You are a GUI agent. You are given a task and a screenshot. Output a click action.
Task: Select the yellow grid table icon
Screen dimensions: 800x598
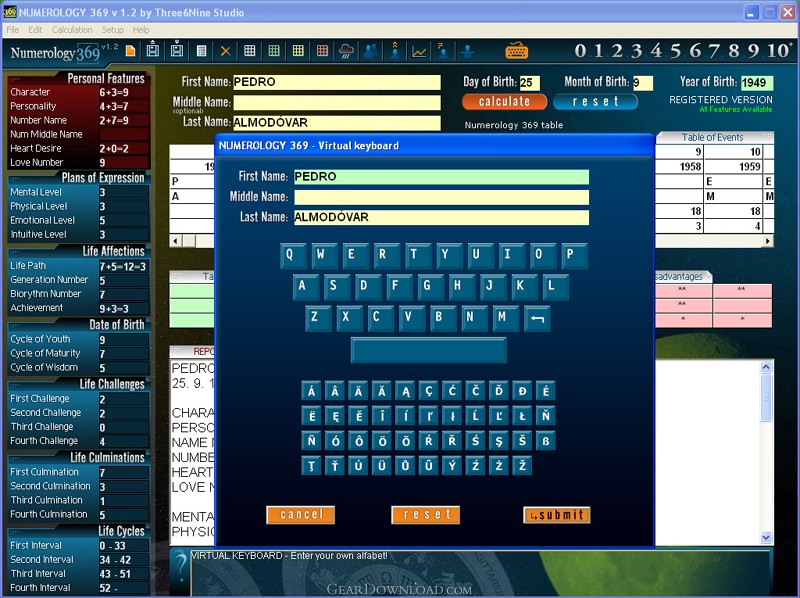pos(298,51)
